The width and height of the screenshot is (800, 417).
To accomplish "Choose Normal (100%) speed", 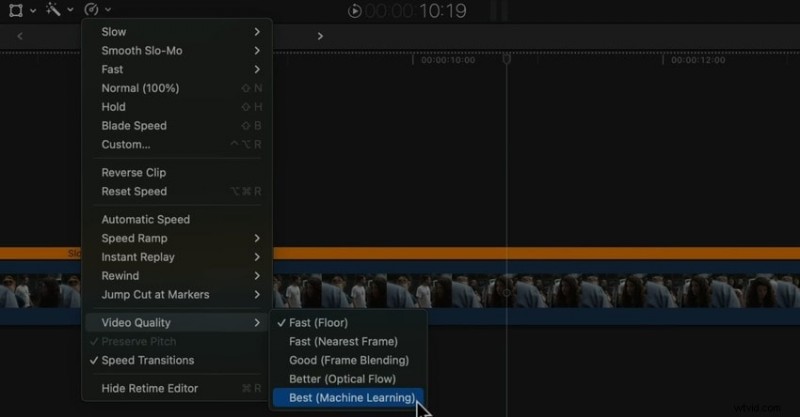I will pyautogui.click(x=177, y=88).
